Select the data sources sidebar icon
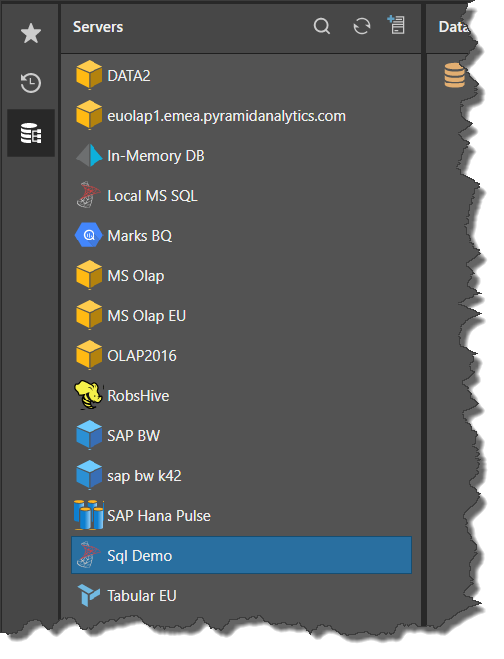Image resolution: width=504 pixels, height=659 pixels. coord(31,133)
